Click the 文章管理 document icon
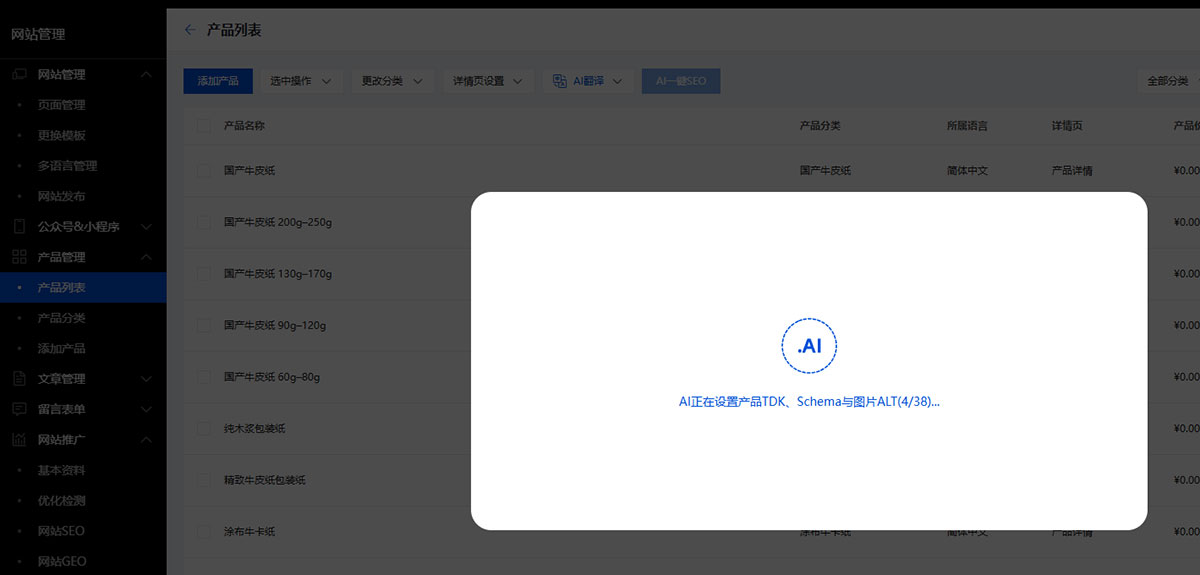The width and height of the screenshot is (1200, 575). pyautogui.click(x=19, y=379)
